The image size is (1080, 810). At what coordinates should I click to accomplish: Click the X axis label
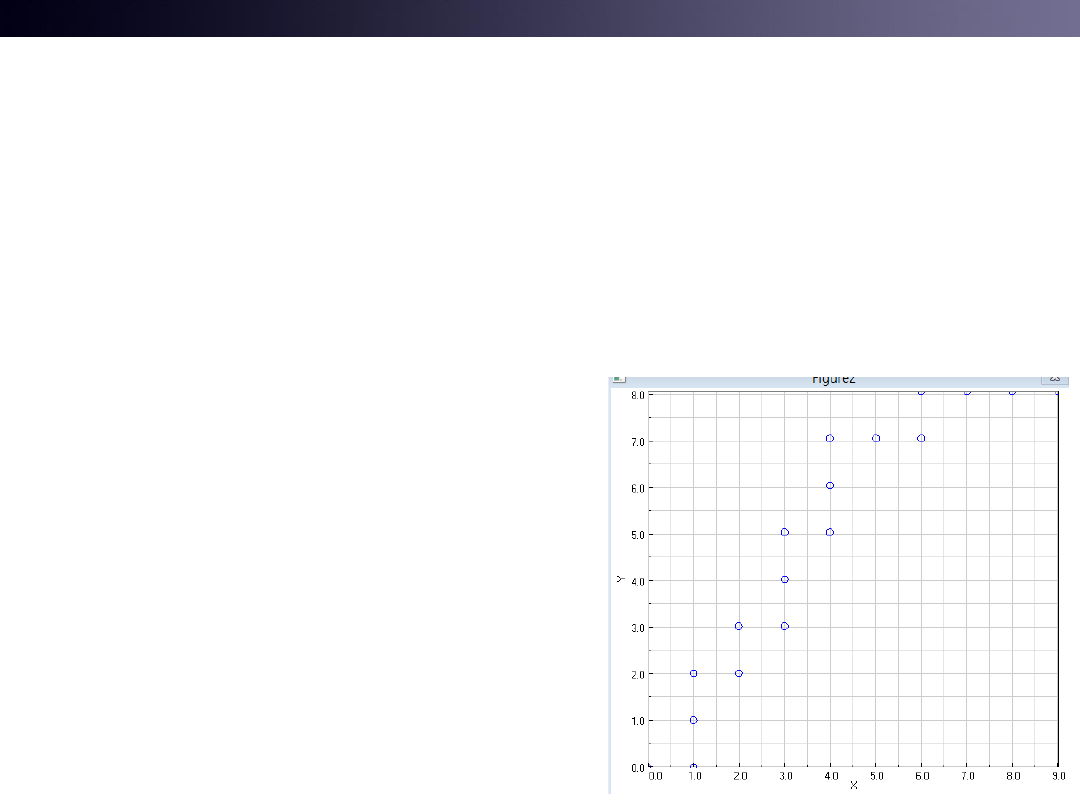[x=853, y=785]
